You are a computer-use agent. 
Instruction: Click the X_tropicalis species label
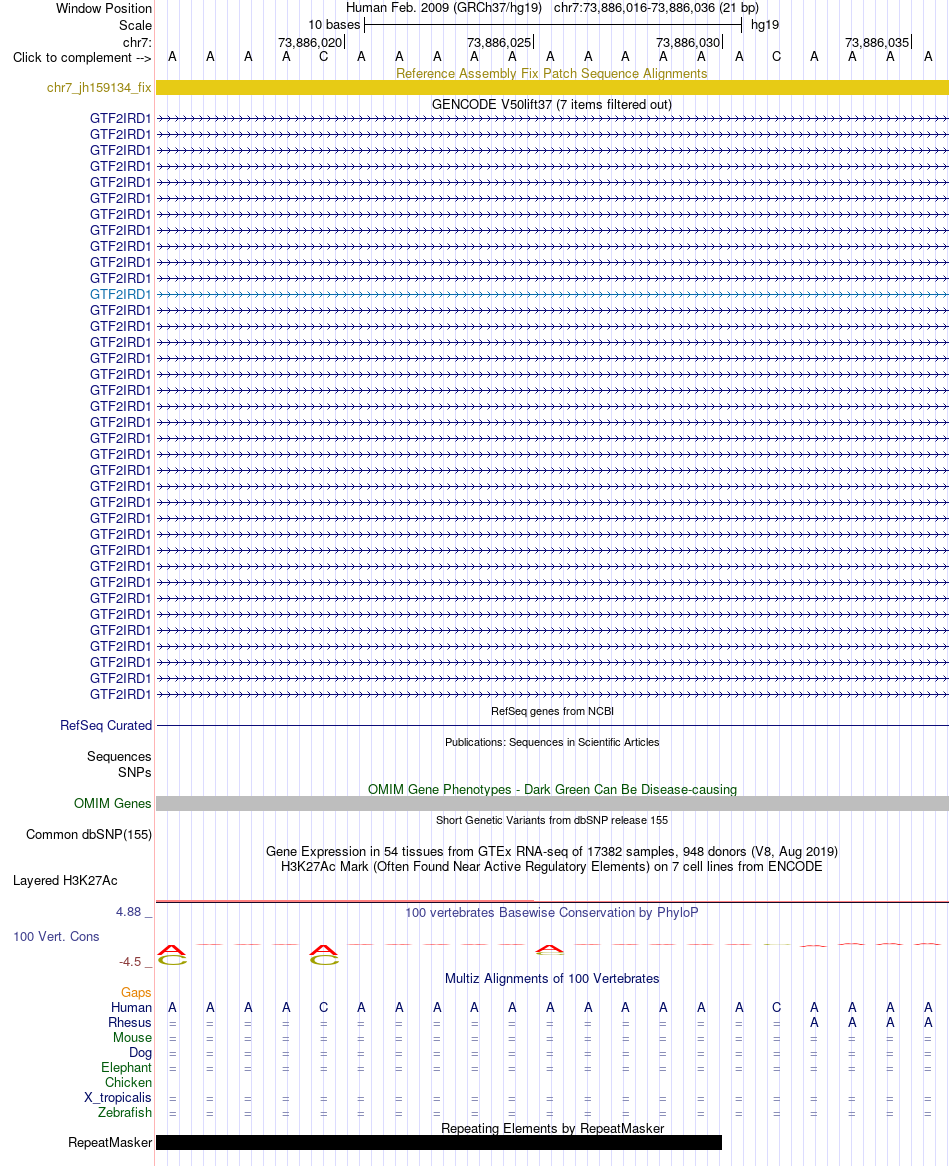117,1098
